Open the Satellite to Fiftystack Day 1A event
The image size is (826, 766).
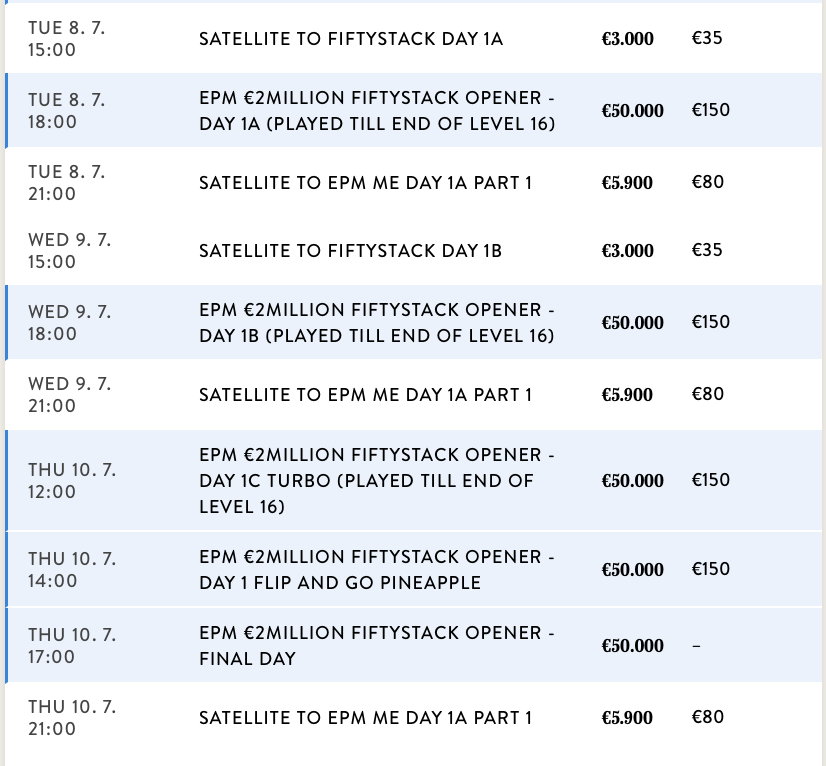pos(350,39)
